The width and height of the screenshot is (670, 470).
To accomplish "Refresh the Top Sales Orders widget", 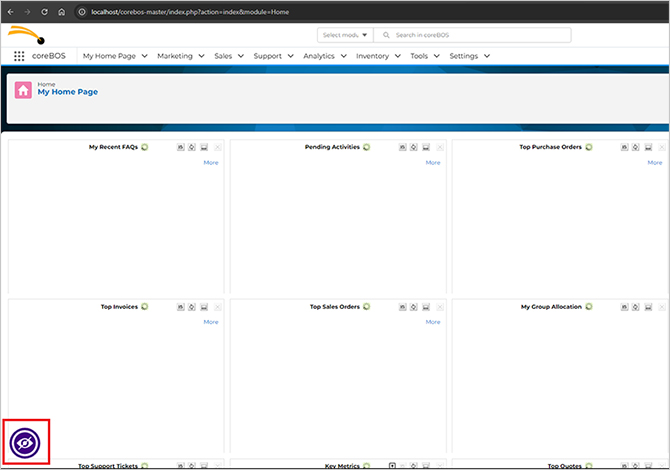I will [367, 307].
